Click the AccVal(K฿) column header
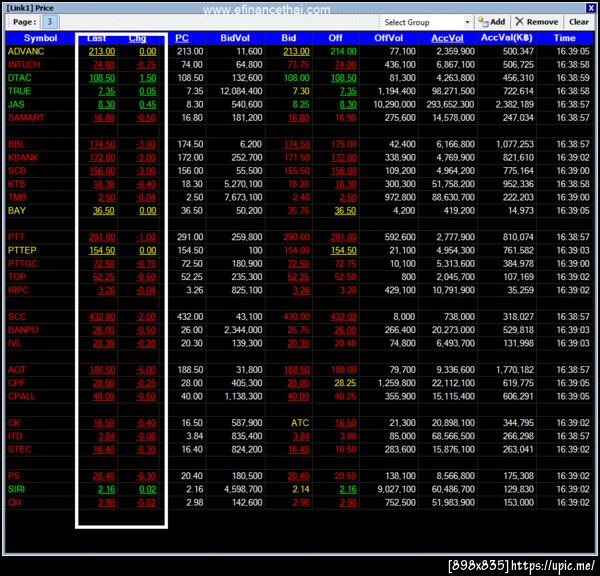600x576 pixels. (507, 38)
